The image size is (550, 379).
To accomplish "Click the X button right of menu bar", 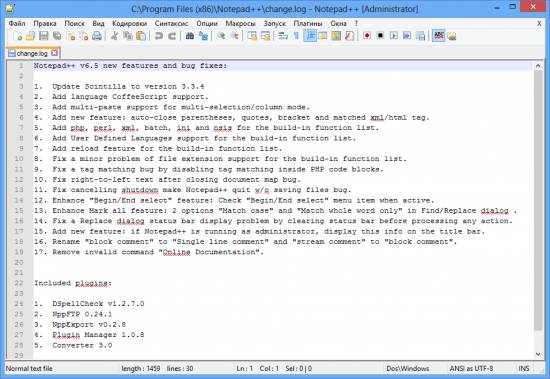I will [x=539, y=24].
